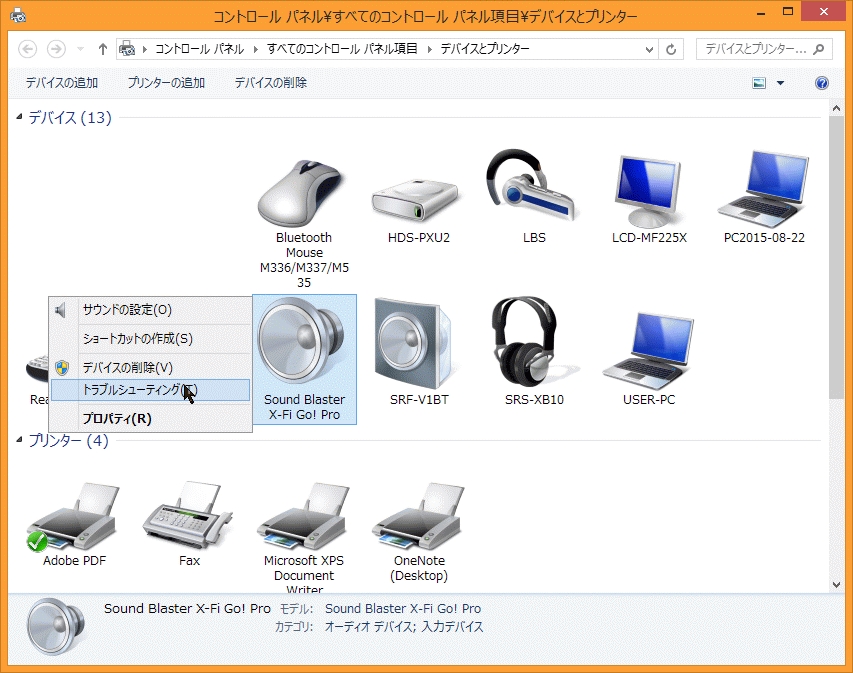This screenshot has height=673, width=853.
Task: Choose プロパティ(R) from context menu
Action: (x=151, y=418)
